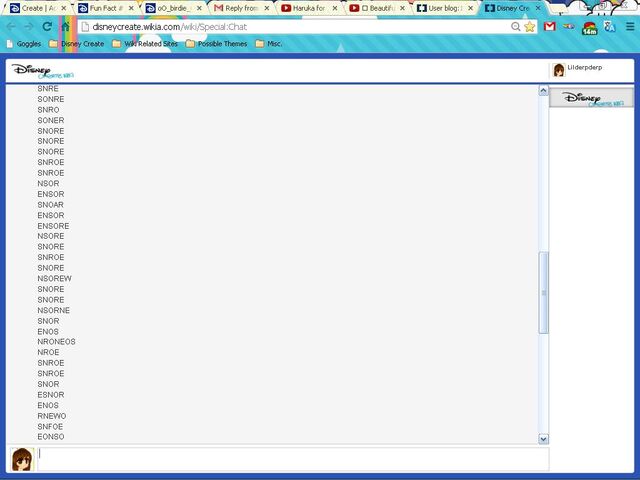Click the chat scrollbar down arrow
The width and height of the screenshot is (640, 480).
(x=543, y=439)
